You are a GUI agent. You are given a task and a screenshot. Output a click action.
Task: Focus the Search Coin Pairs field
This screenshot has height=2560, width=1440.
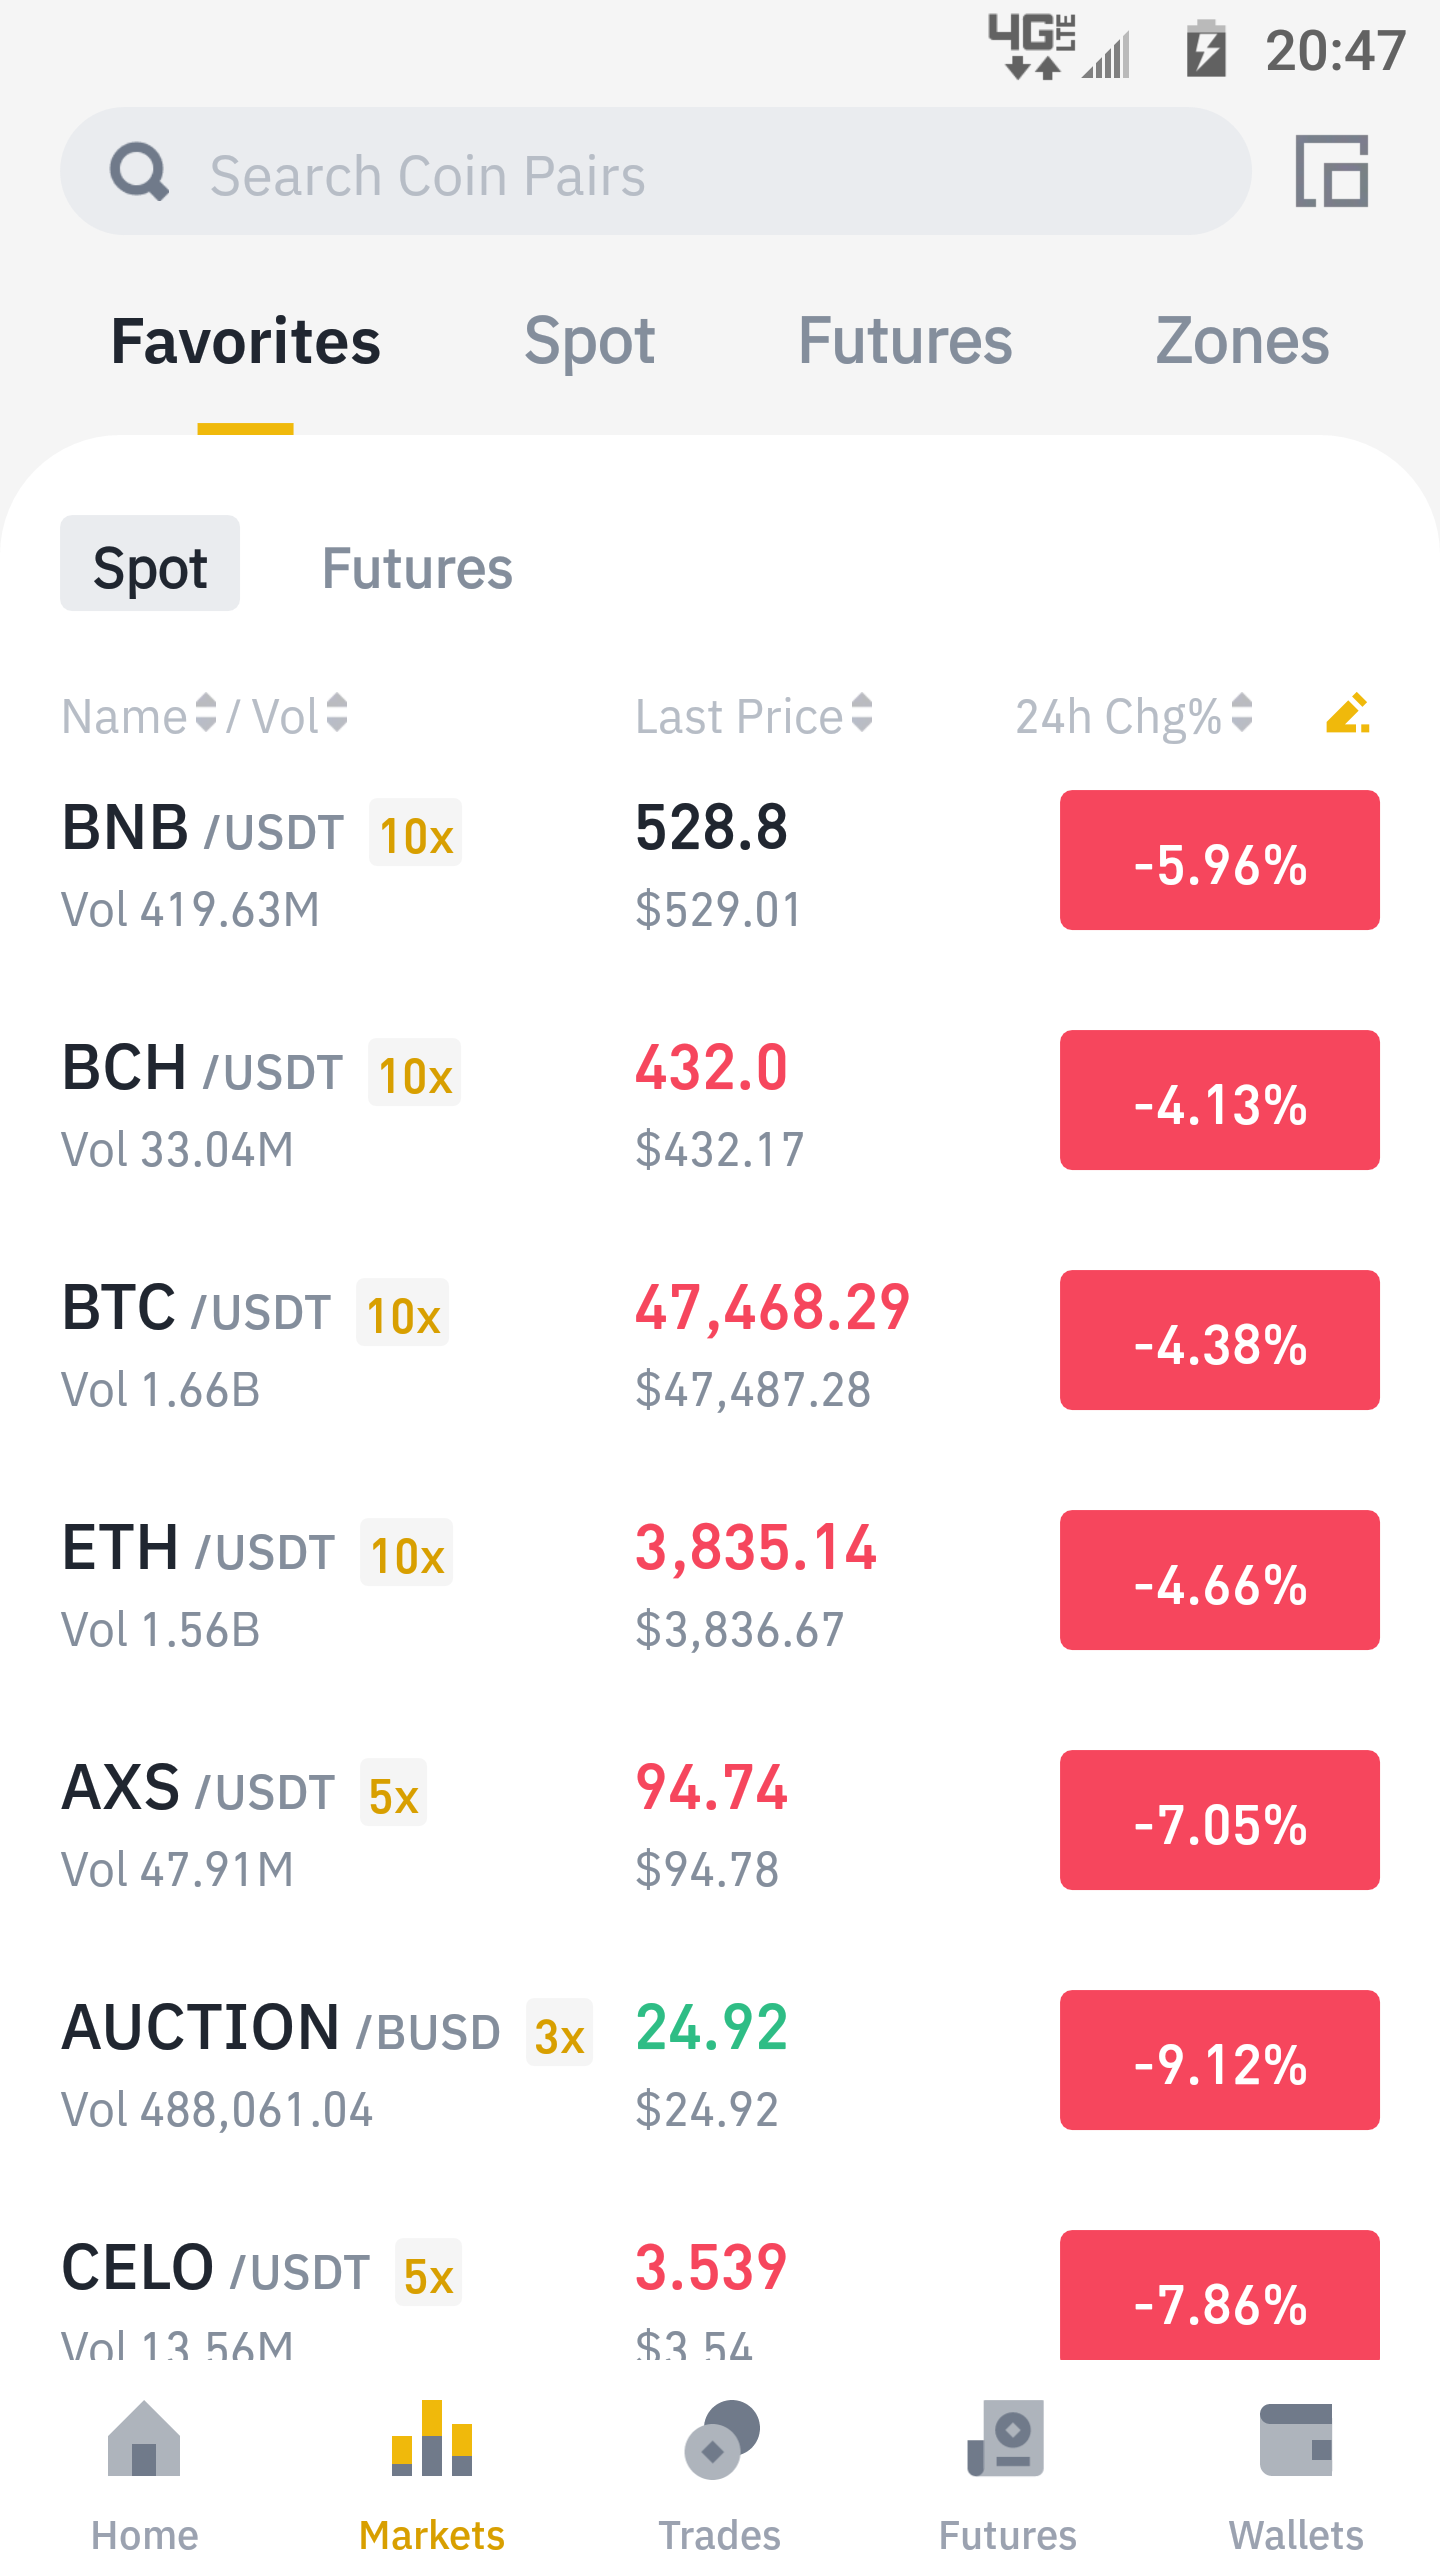coord(656,171)
